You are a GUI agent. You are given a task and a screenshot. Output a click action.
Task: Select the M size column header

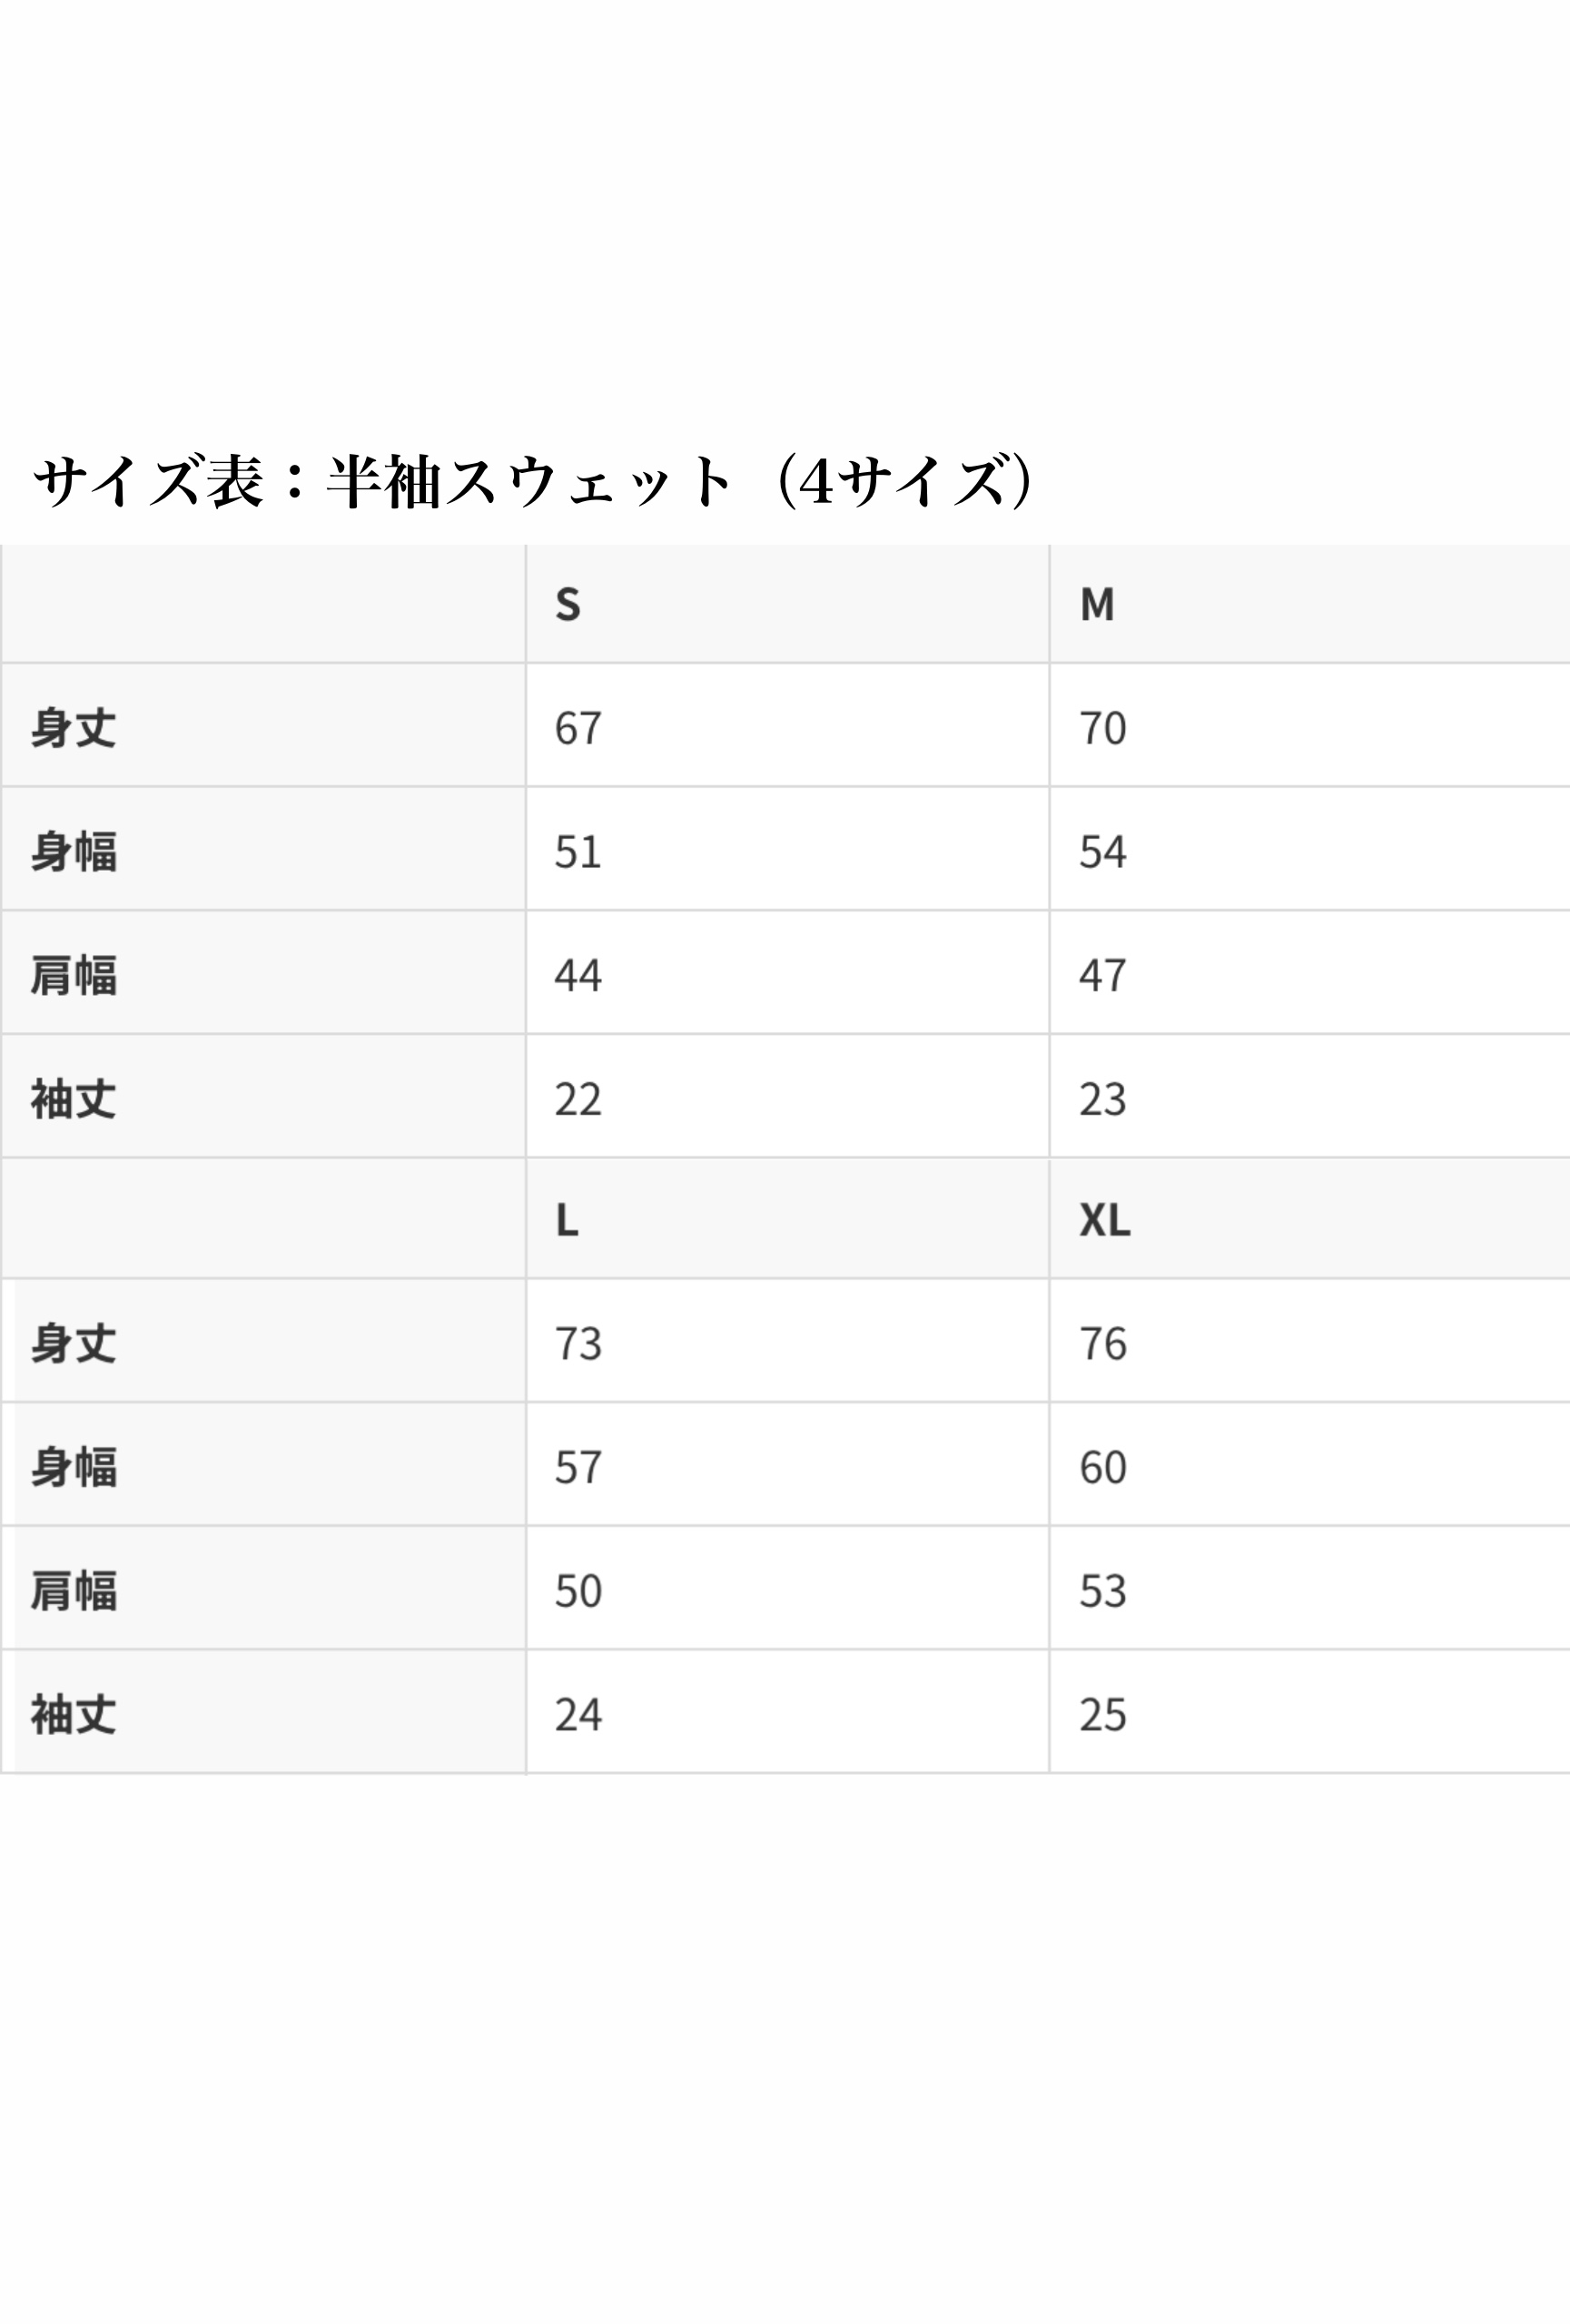pyautogui.click(x=1097, y=604)
